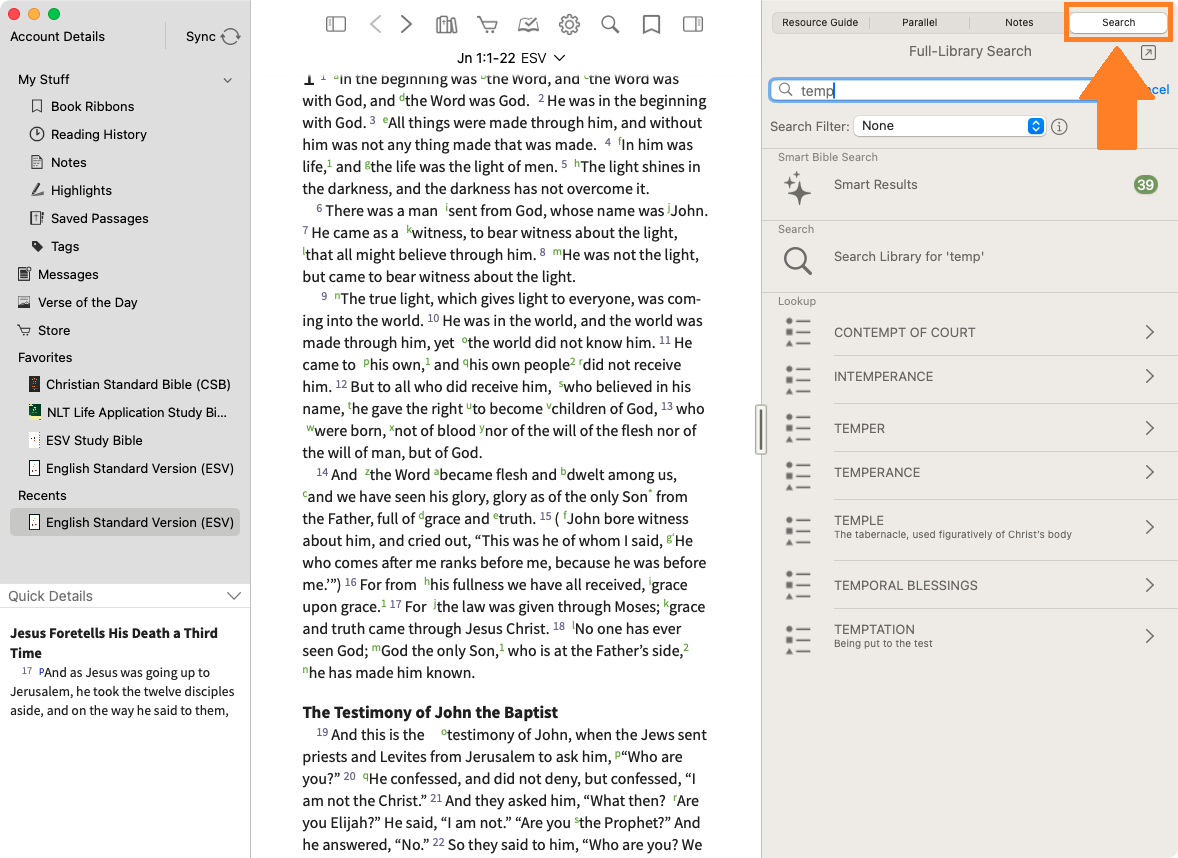Open the TEMPERANCE lookup entry
The height and width of the screenshot is (858, 1178).
pyautogui.click(x=970, y=473)
